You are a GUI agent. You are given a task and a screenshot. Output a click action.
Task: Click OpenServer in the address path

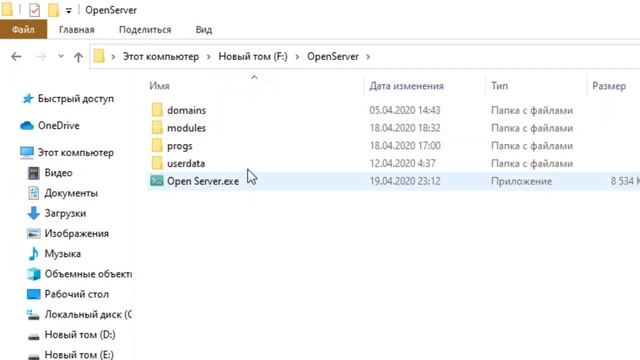[x=333, y=56]
